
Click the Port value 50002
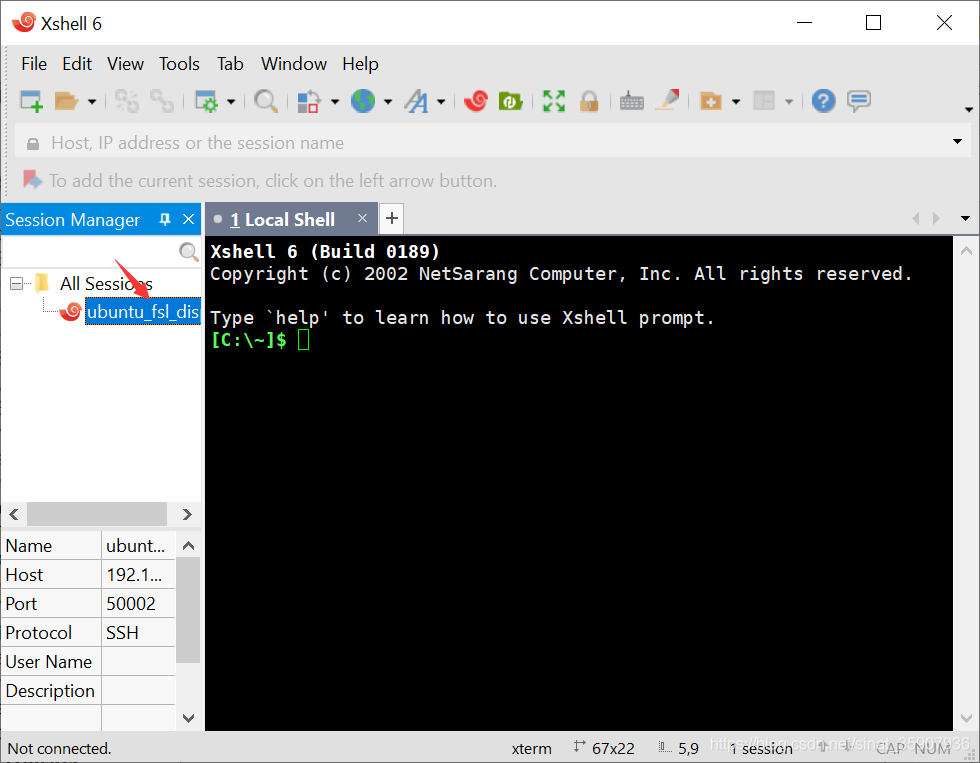(x=131, y=604)
